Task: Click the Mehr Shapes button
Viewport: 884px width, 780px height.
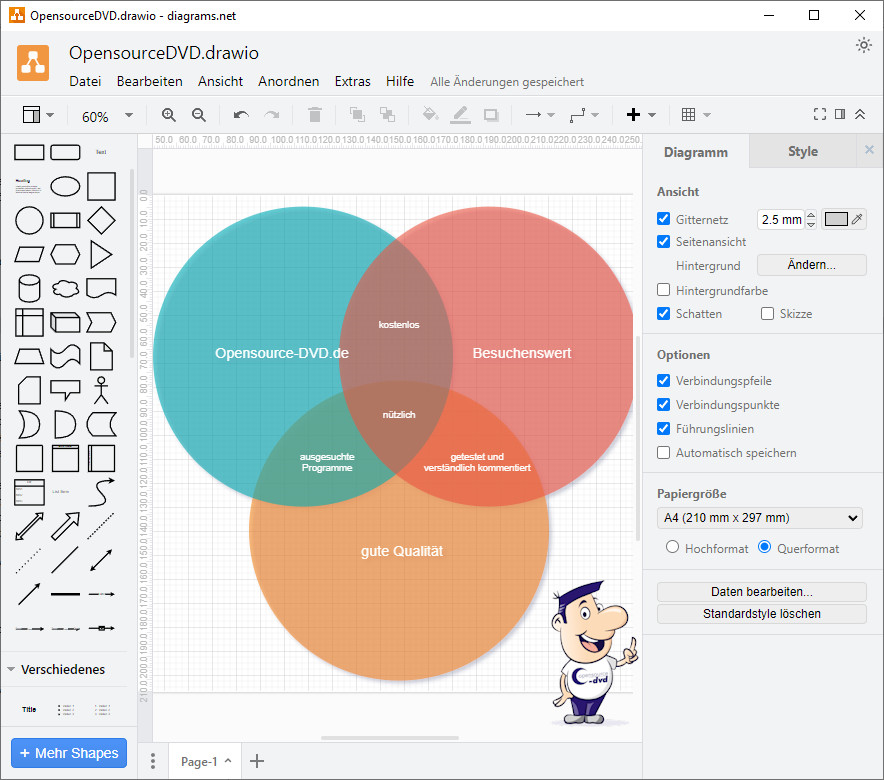Action: pyautogui.click(x=69, y=753)
